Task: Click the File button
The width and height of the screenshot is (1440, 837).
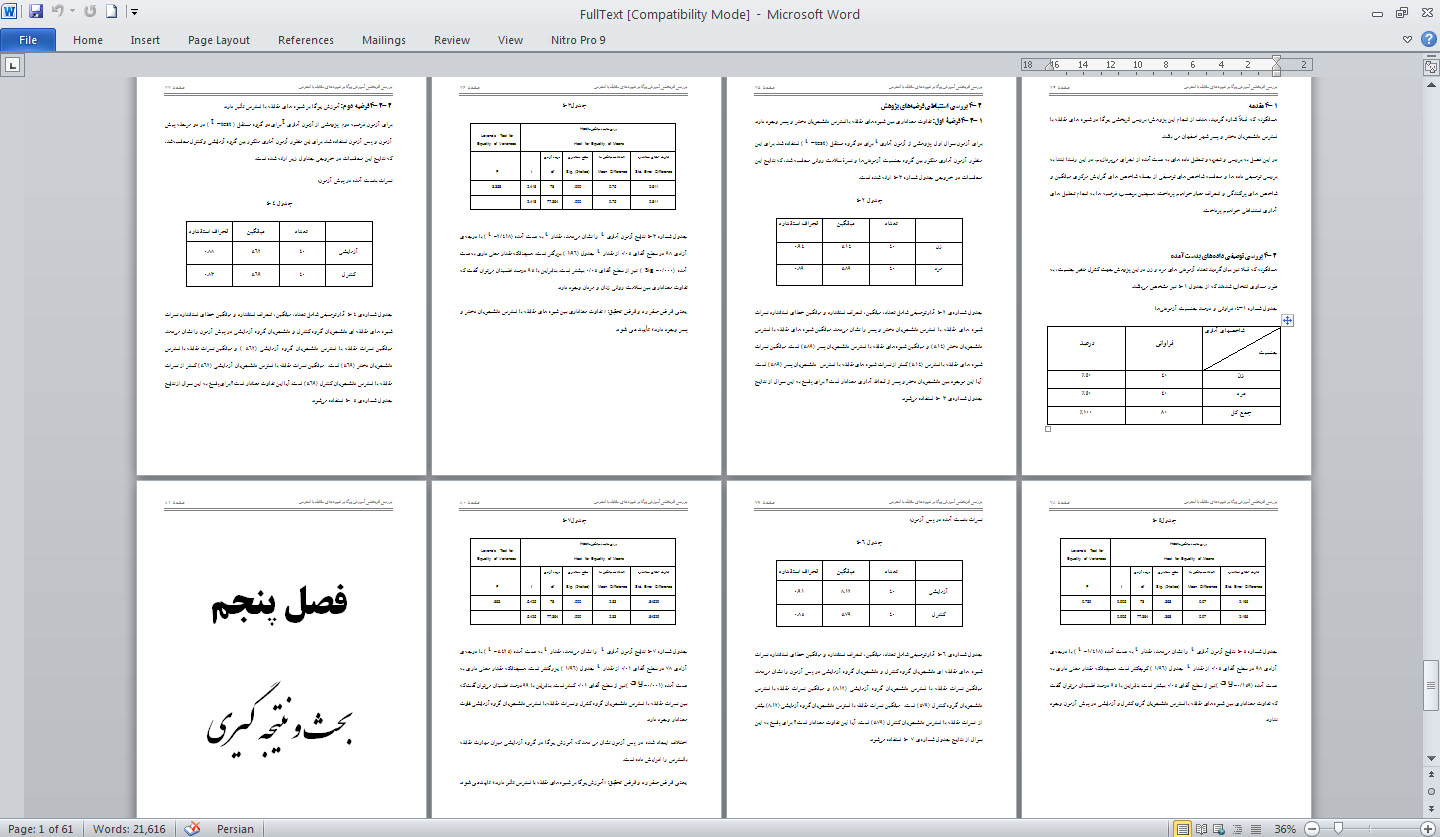Action: coord(28,40)
